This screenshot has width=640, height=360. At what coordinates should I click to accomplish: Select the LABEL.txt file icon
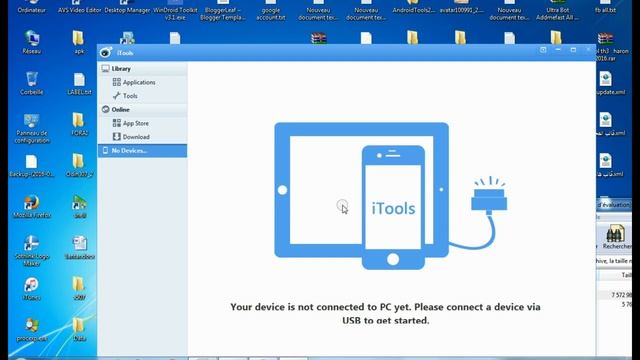point(79,84)
